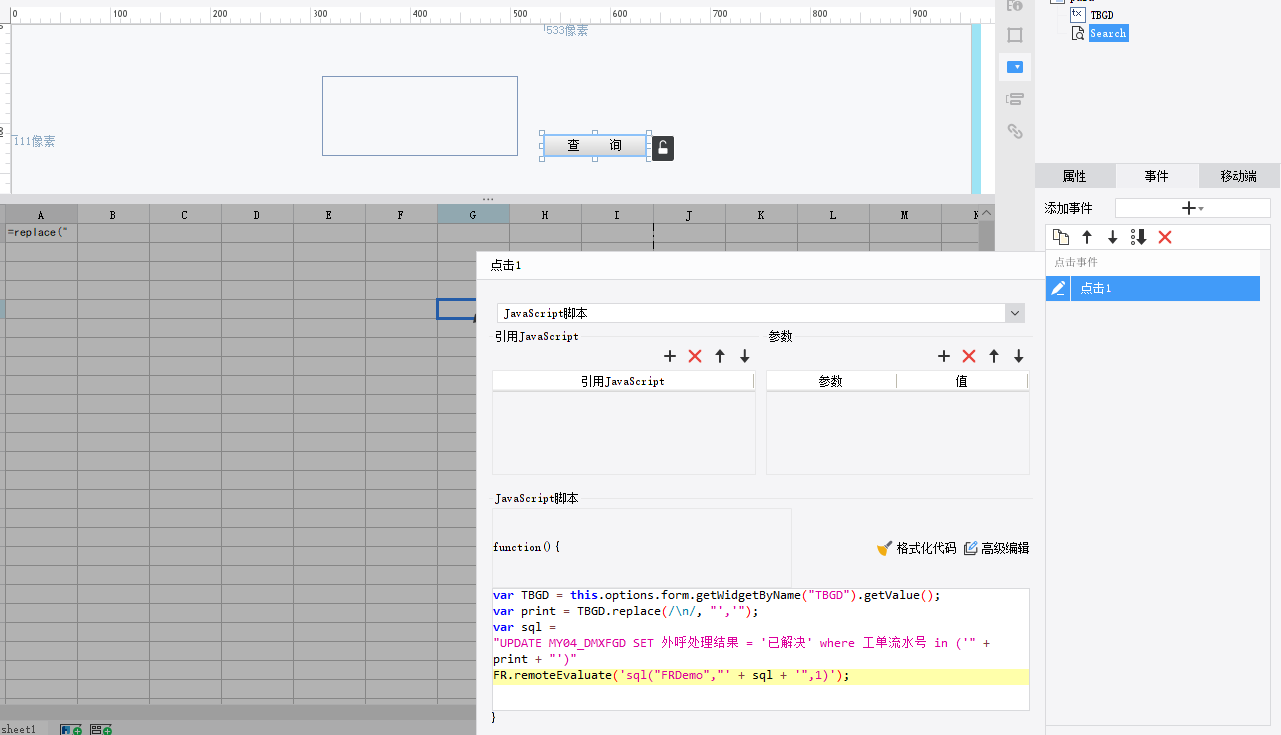Select column K header in the spreadsheet
Viewport: 1281px width, 735px height.
pyautogui.click(x=761, y=214)
